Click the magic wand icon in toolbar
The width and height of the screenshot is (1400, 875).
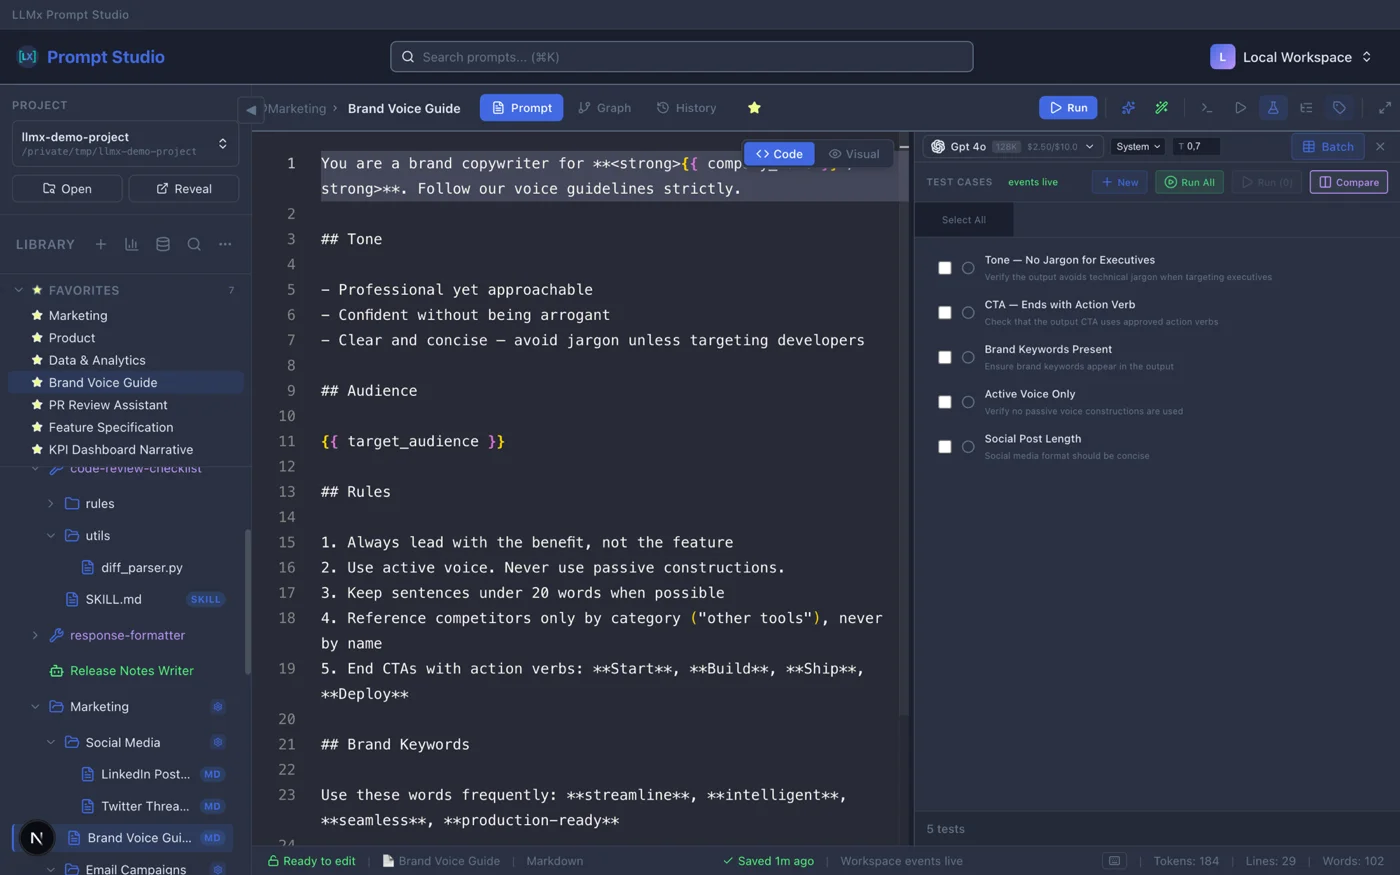coord(1161,108)
